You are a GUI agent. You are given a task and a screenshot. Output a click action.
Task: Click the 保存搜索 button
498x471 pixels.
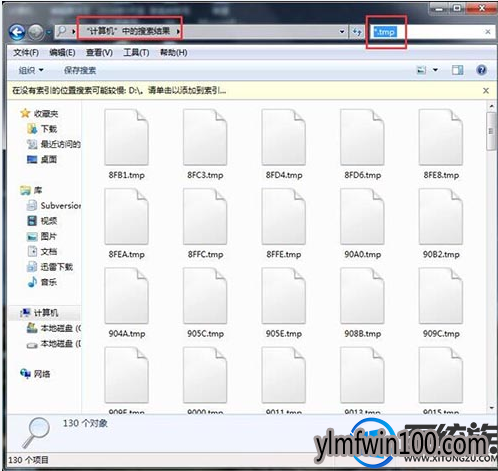[x=80, y=70]
